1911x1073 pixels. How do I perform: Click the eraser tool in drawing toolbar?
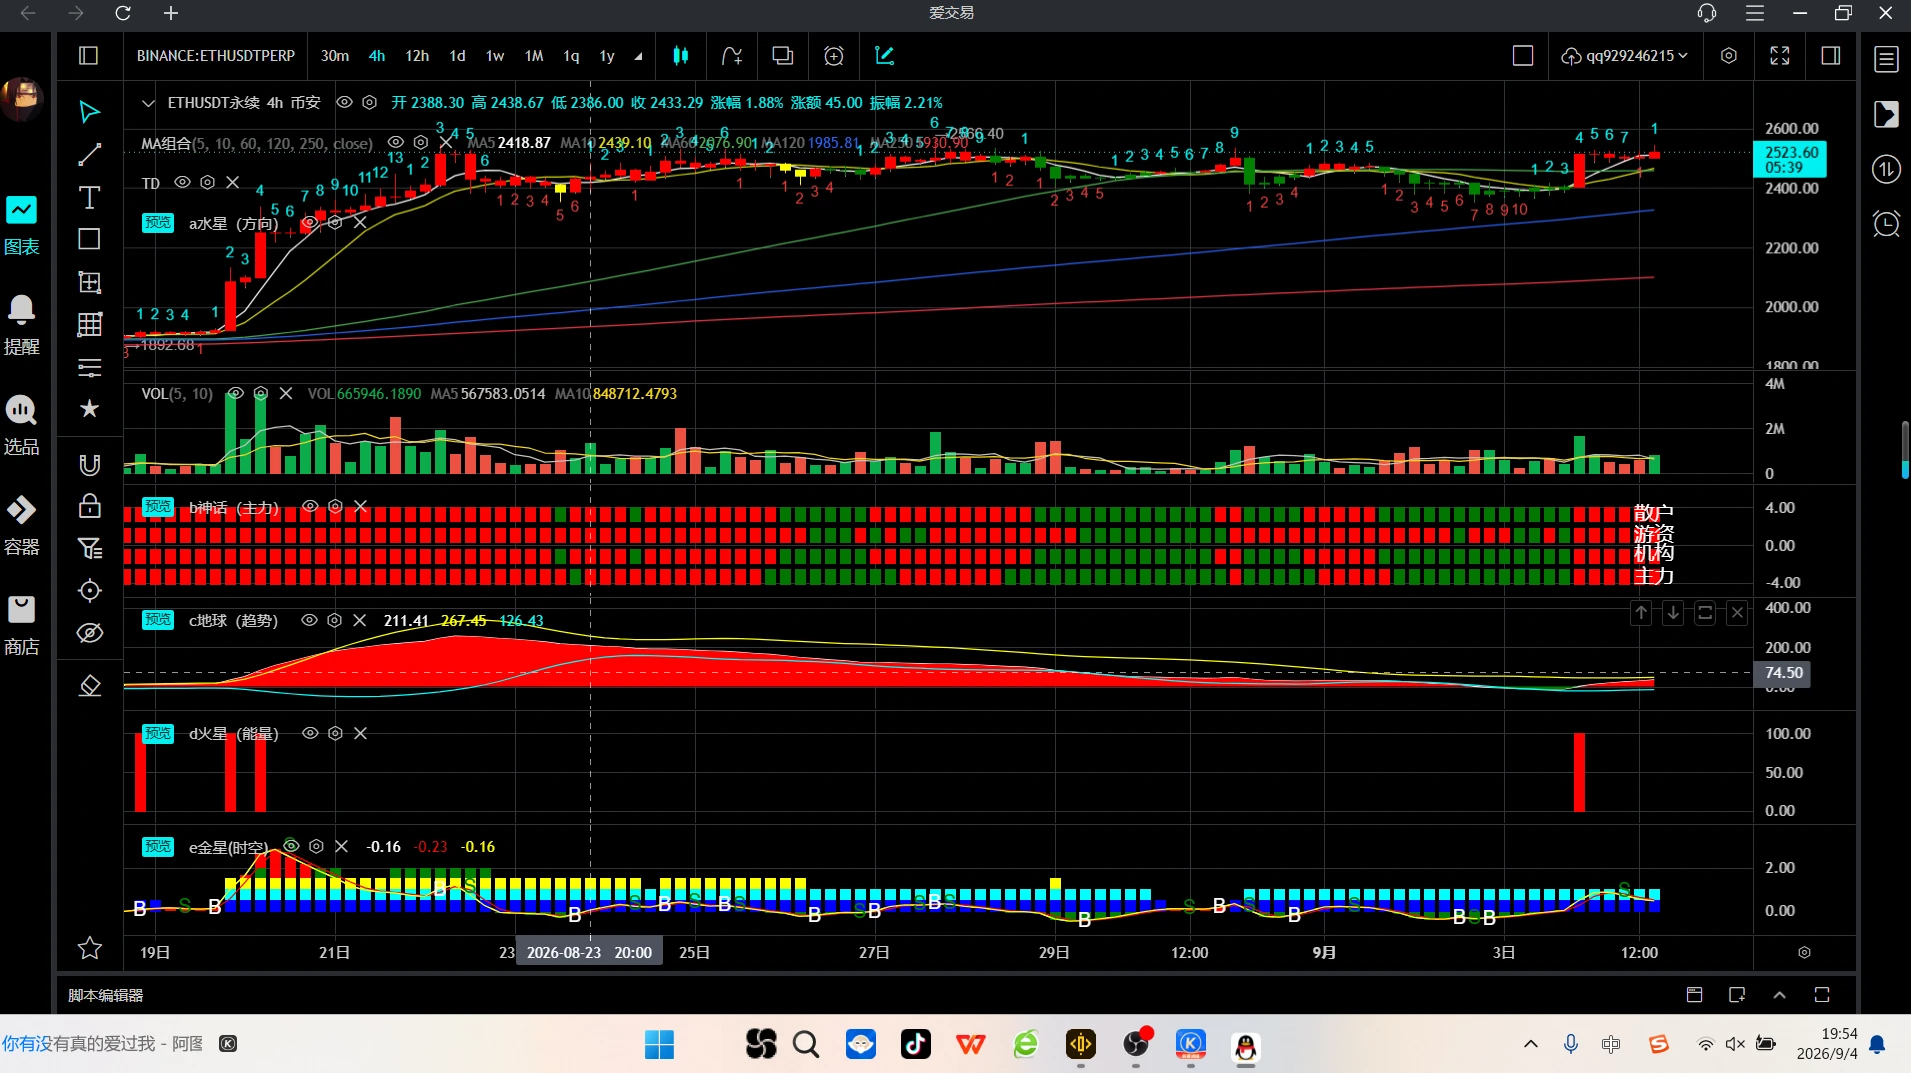click(x=89, y=686)
